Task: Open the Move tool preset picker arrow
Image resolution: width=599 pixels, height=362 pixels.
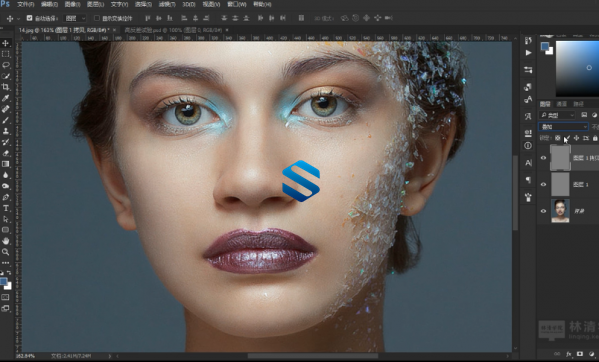Action: click(x=18, y=18)
